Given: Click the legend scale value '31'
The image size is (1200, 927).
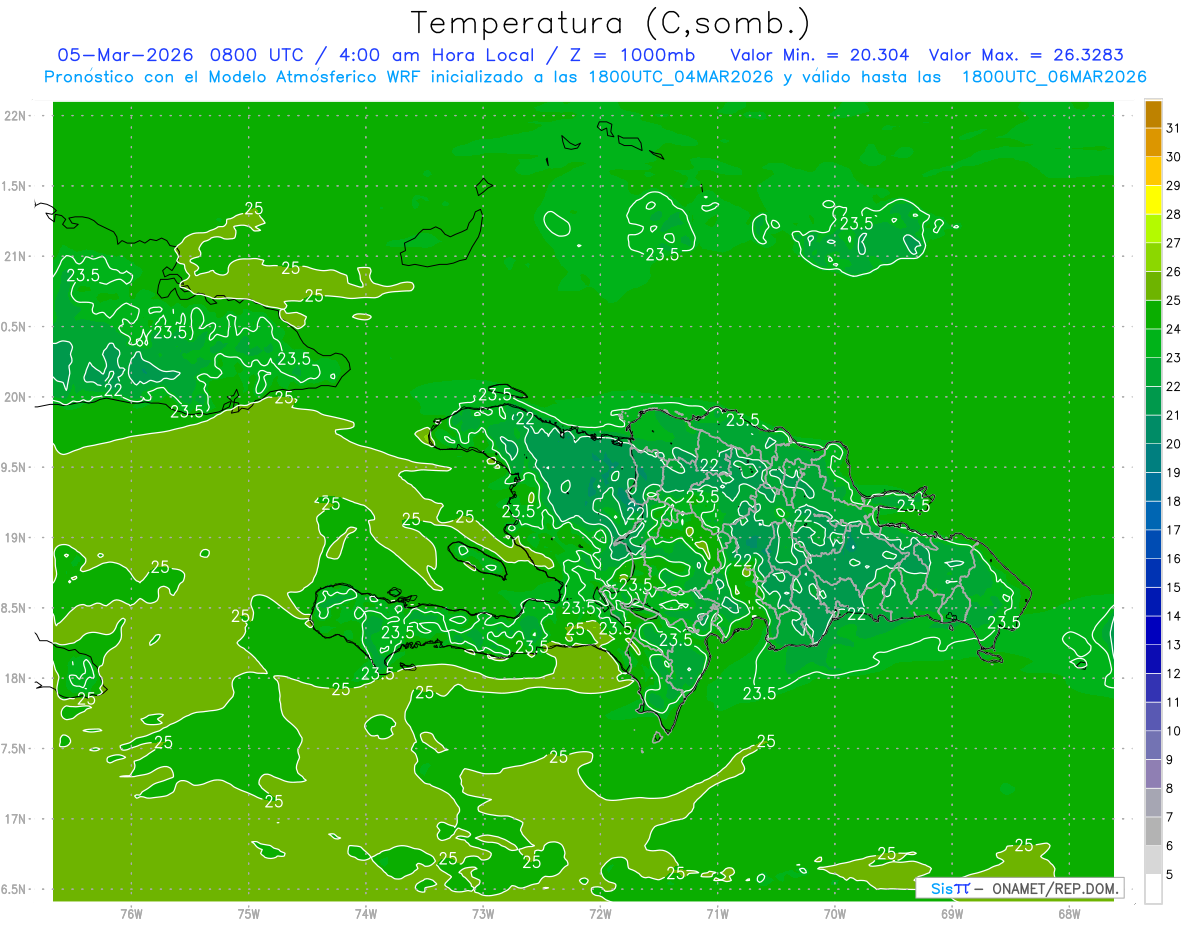Looking at the screenshot, I should click(1173, 128).
